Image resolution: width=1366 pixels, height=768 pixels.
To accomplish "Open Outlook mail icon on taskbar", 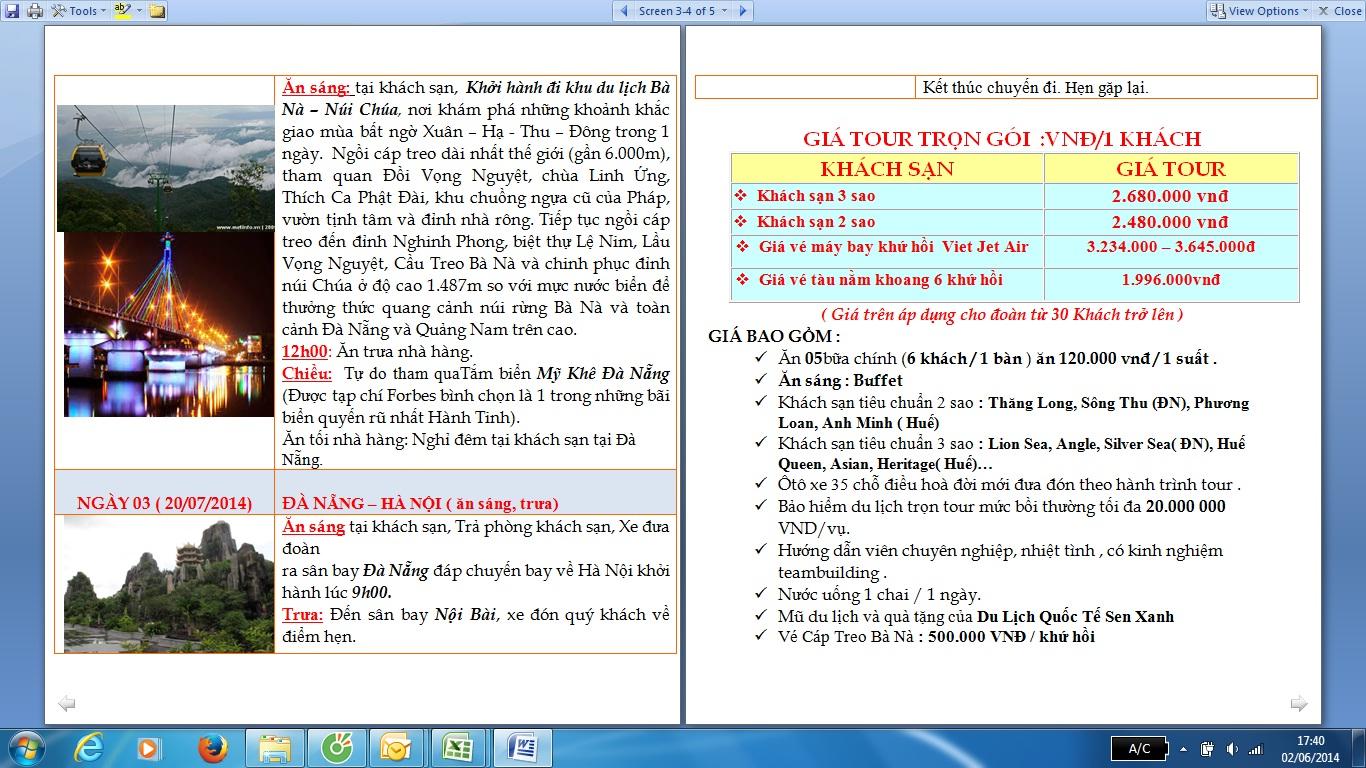I will pos(396,748).
